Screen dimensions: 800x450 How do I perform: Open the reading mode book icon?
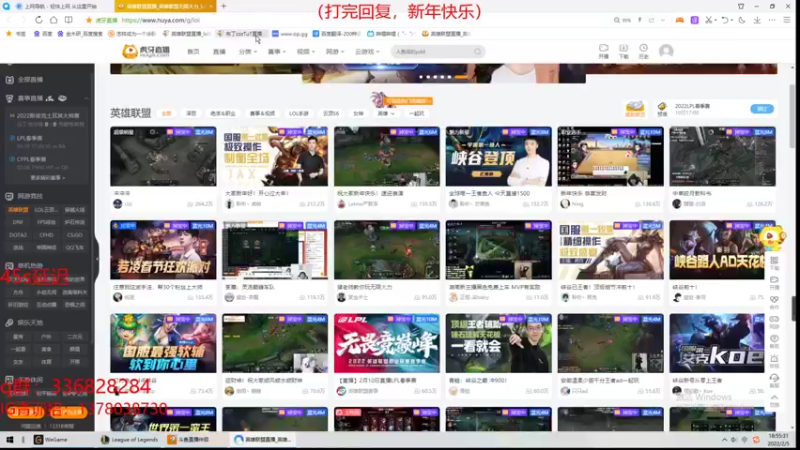(68, 20)
